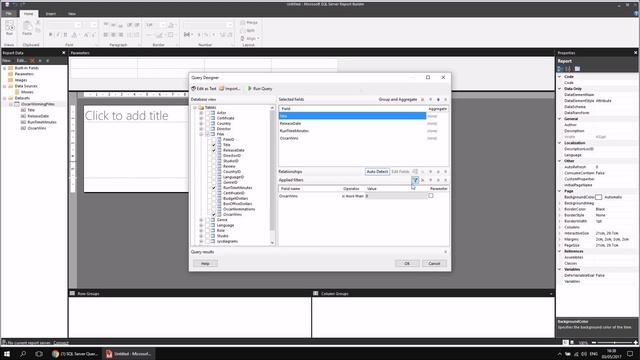The width and height of the screenshot is (640, 360).
Task: Click the BackgroundColor swatch in Properties
Action: click(598, 197)
